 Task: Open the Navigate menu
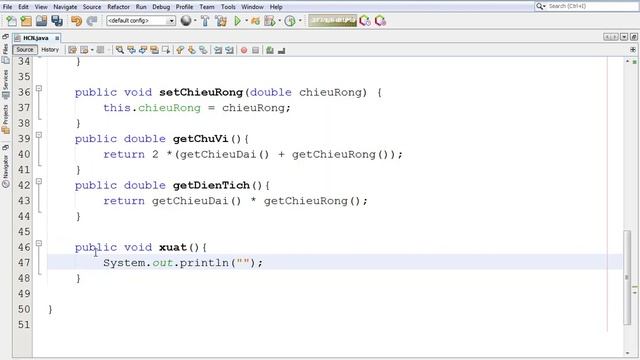pyautogui.click(x=65, y=7)
